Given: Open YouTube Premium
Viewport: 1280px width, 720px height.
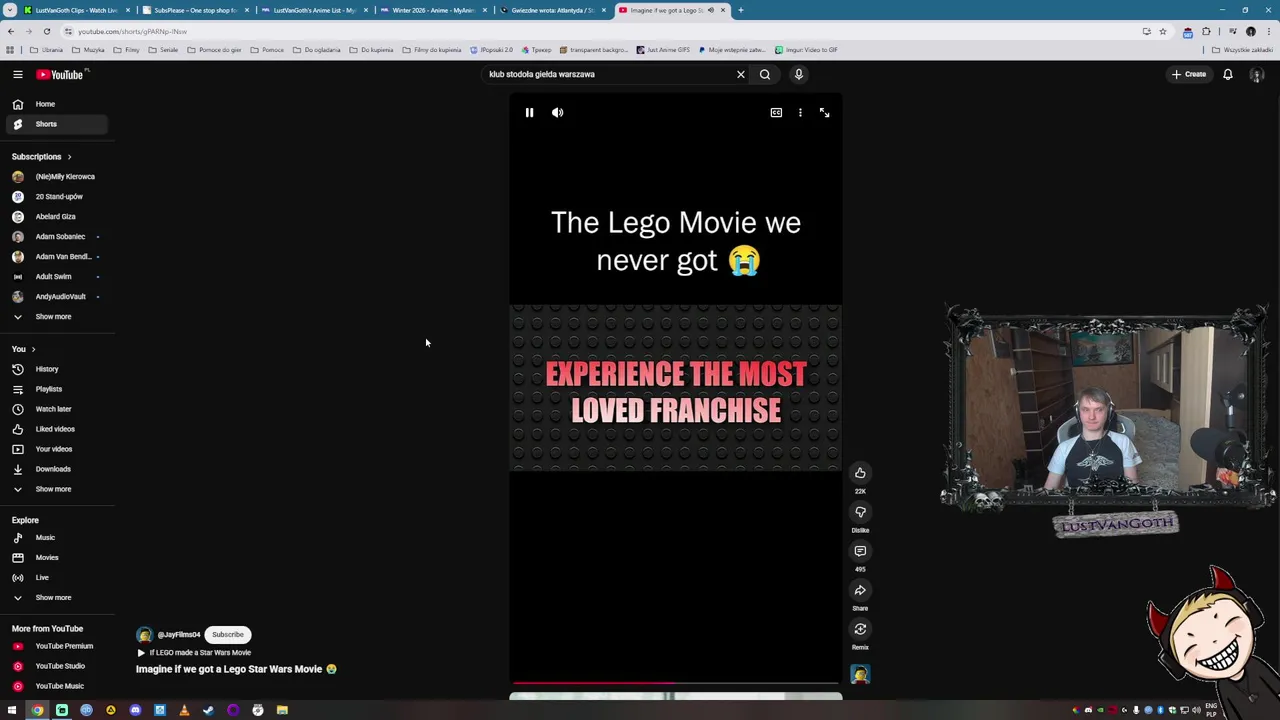Looking at the screenshot, I should (x=55, y=646).
